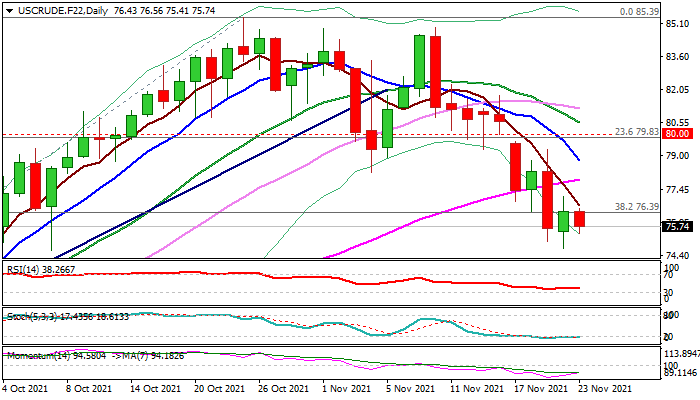700x400 pixels.
Task: Click the 77.45 price axis label
Action: pos(677,189)
